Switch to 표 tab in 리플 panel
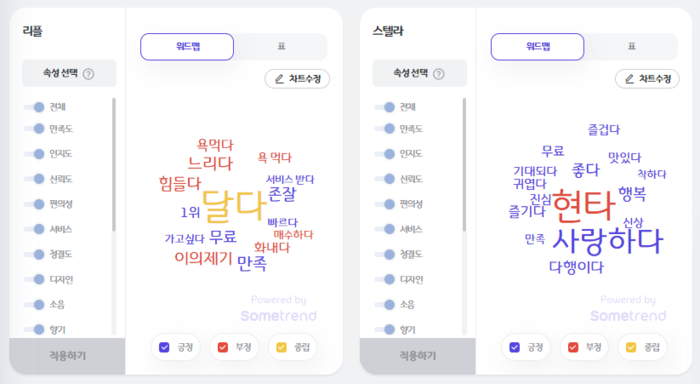The image size is (700, 384). (281, 46)
